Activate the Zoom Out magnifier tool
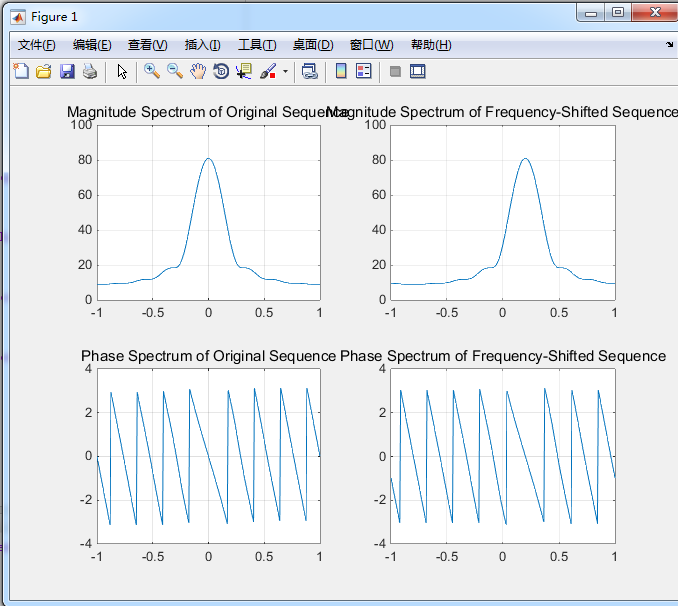 coord(175,71)
